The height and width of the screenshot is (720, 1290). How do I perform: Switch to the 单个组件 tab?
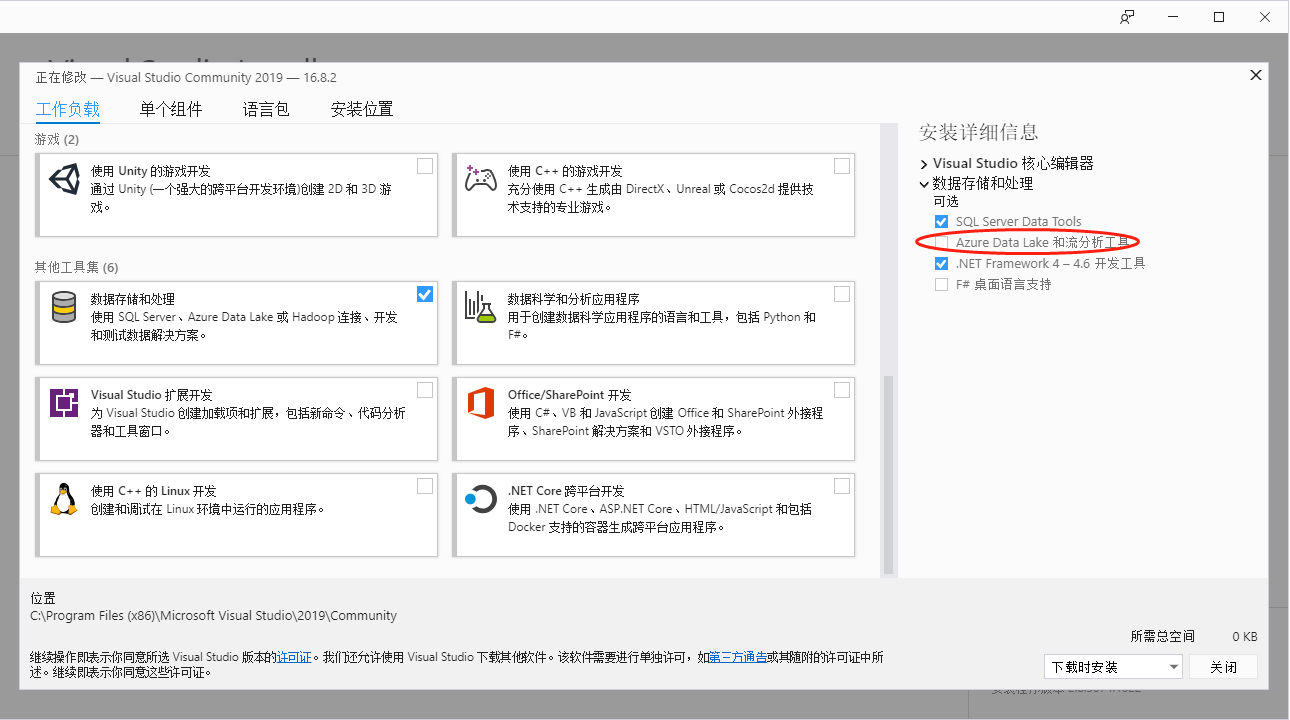[171, 109]
